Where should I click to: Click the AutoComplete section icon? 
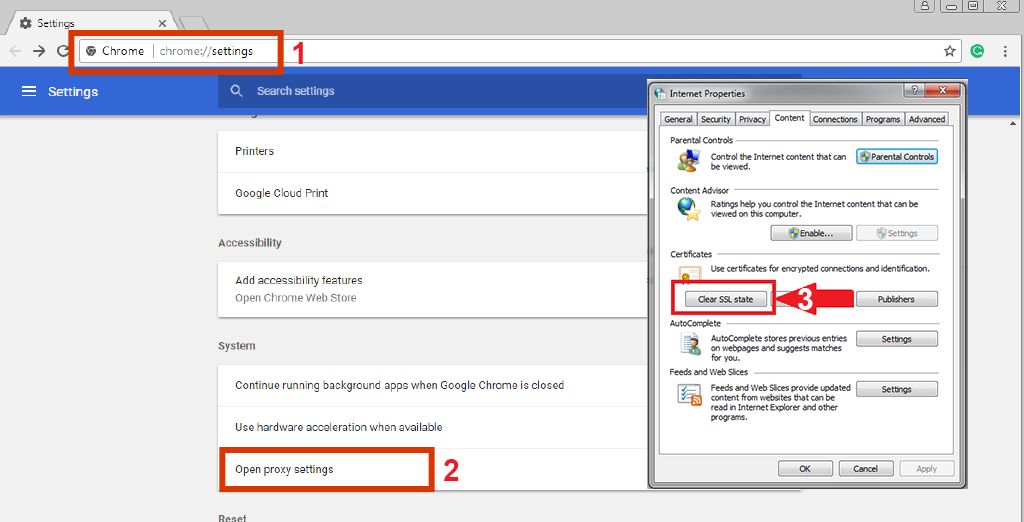point(690,344)
